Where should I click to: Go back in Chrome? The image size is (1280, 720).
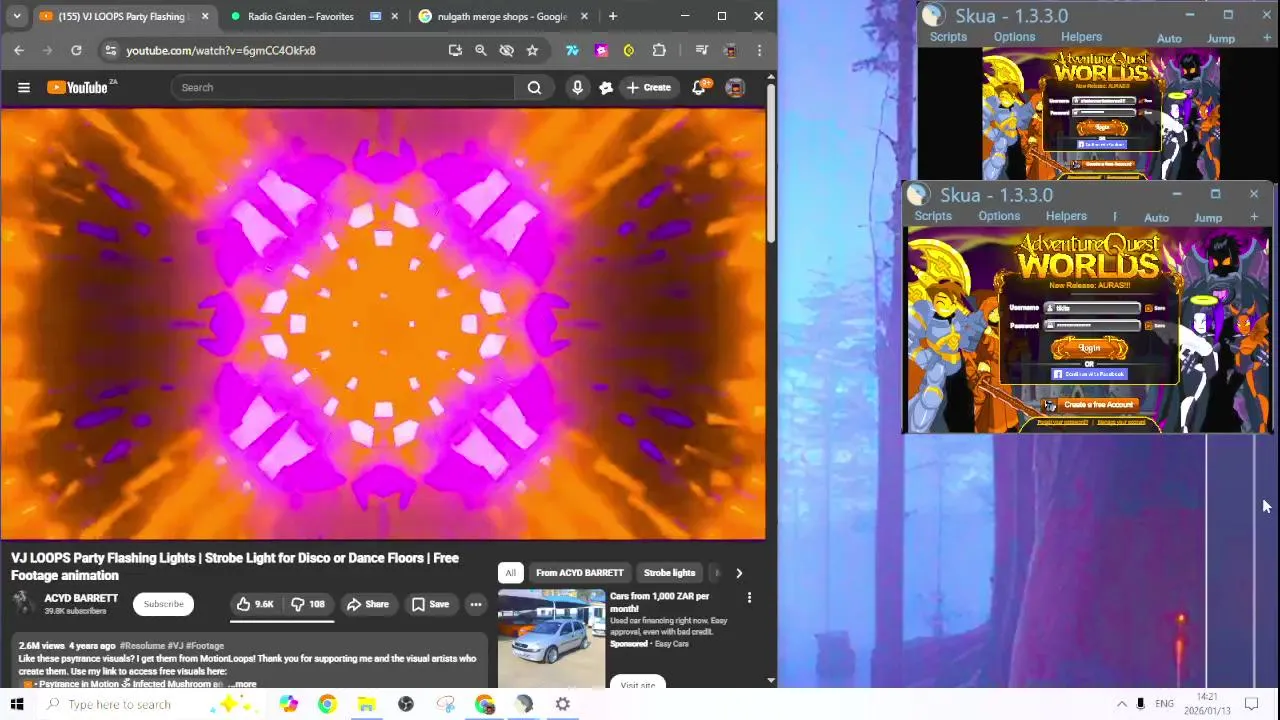tap(19, 50)
